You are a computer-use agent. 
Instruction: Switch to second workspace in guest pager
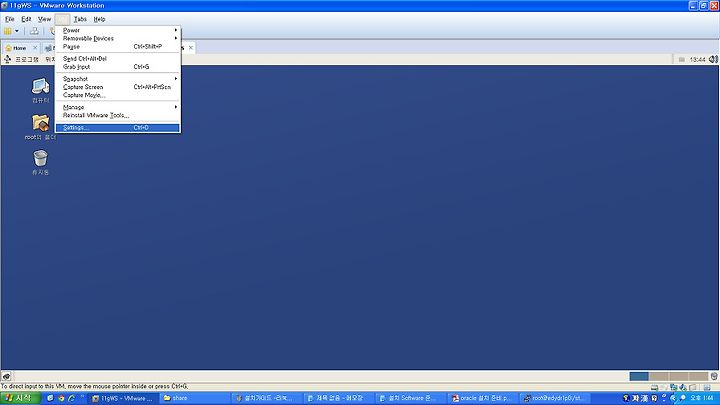658,377
